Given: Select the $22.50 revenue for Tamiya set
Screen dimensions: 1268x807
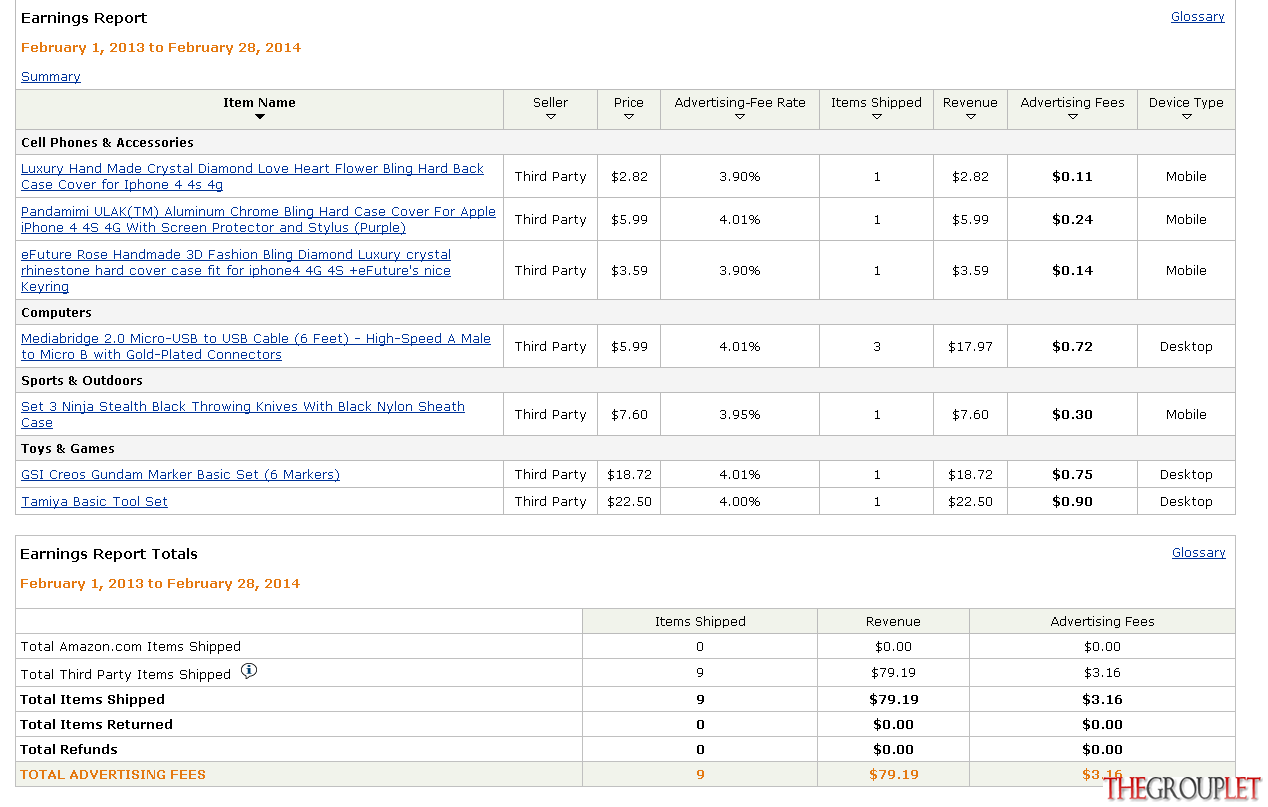Looking at the screenshot, I should [970, 502].
